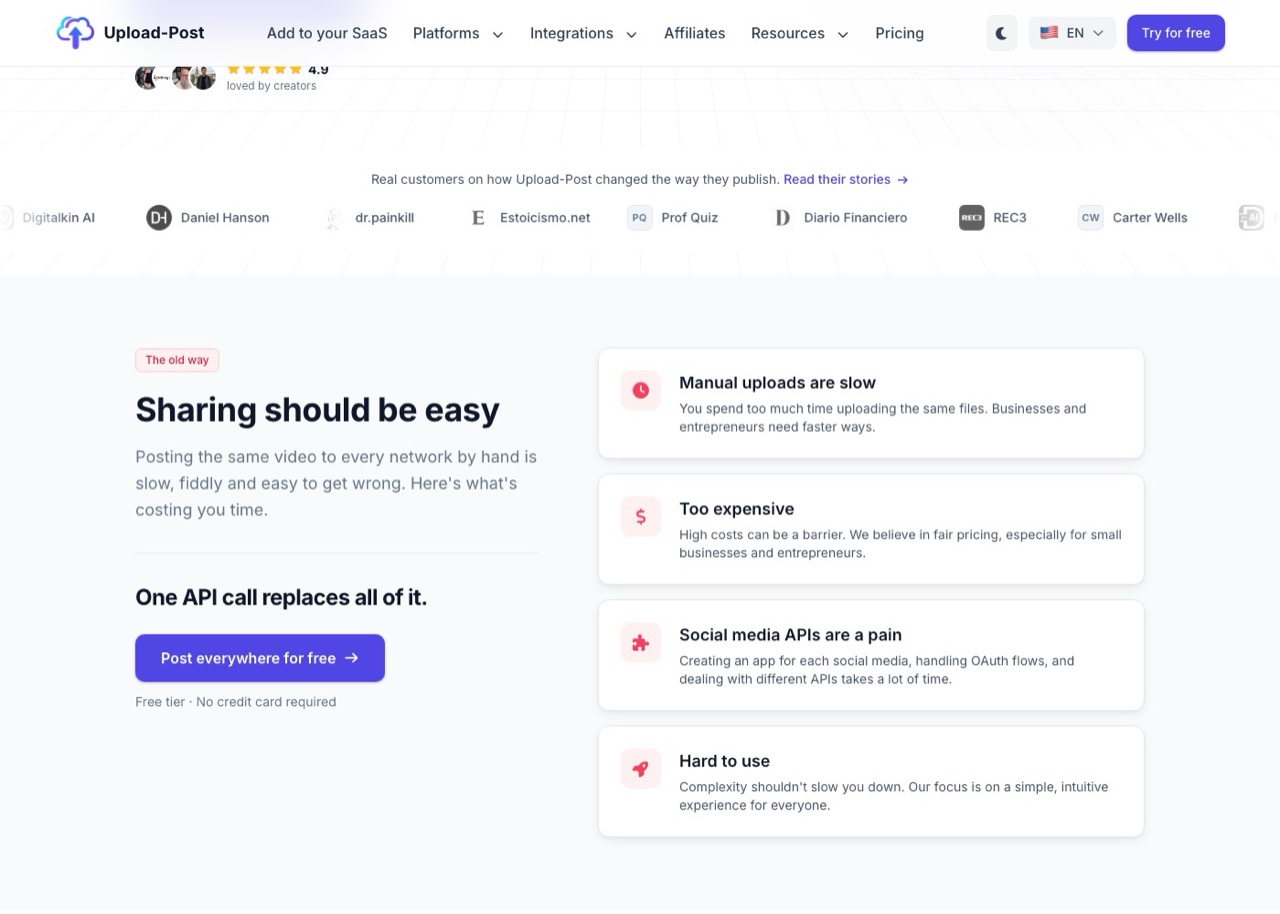Click the Daniel Hanson name text
Viewport: 1280px width, 914px height.
225,217
